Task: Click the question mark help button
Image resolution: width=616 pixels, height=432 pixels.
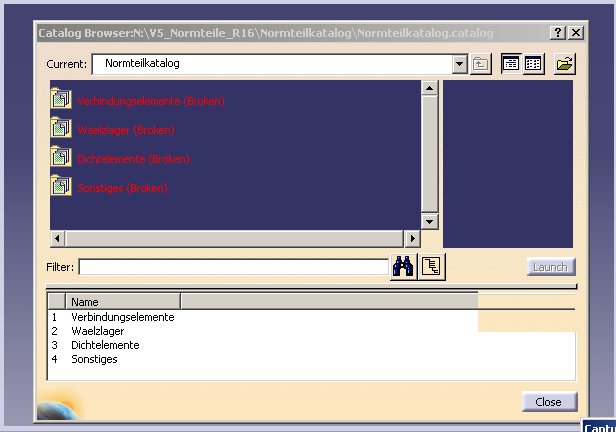Action: point(557,33)
